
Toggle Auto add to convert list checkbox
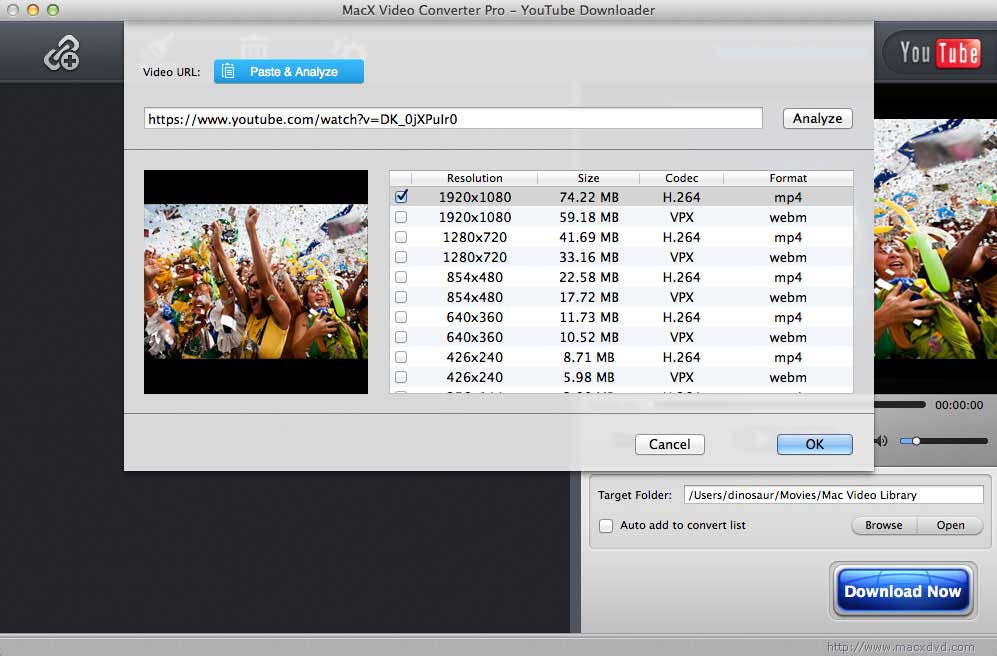tap(606, 526)
